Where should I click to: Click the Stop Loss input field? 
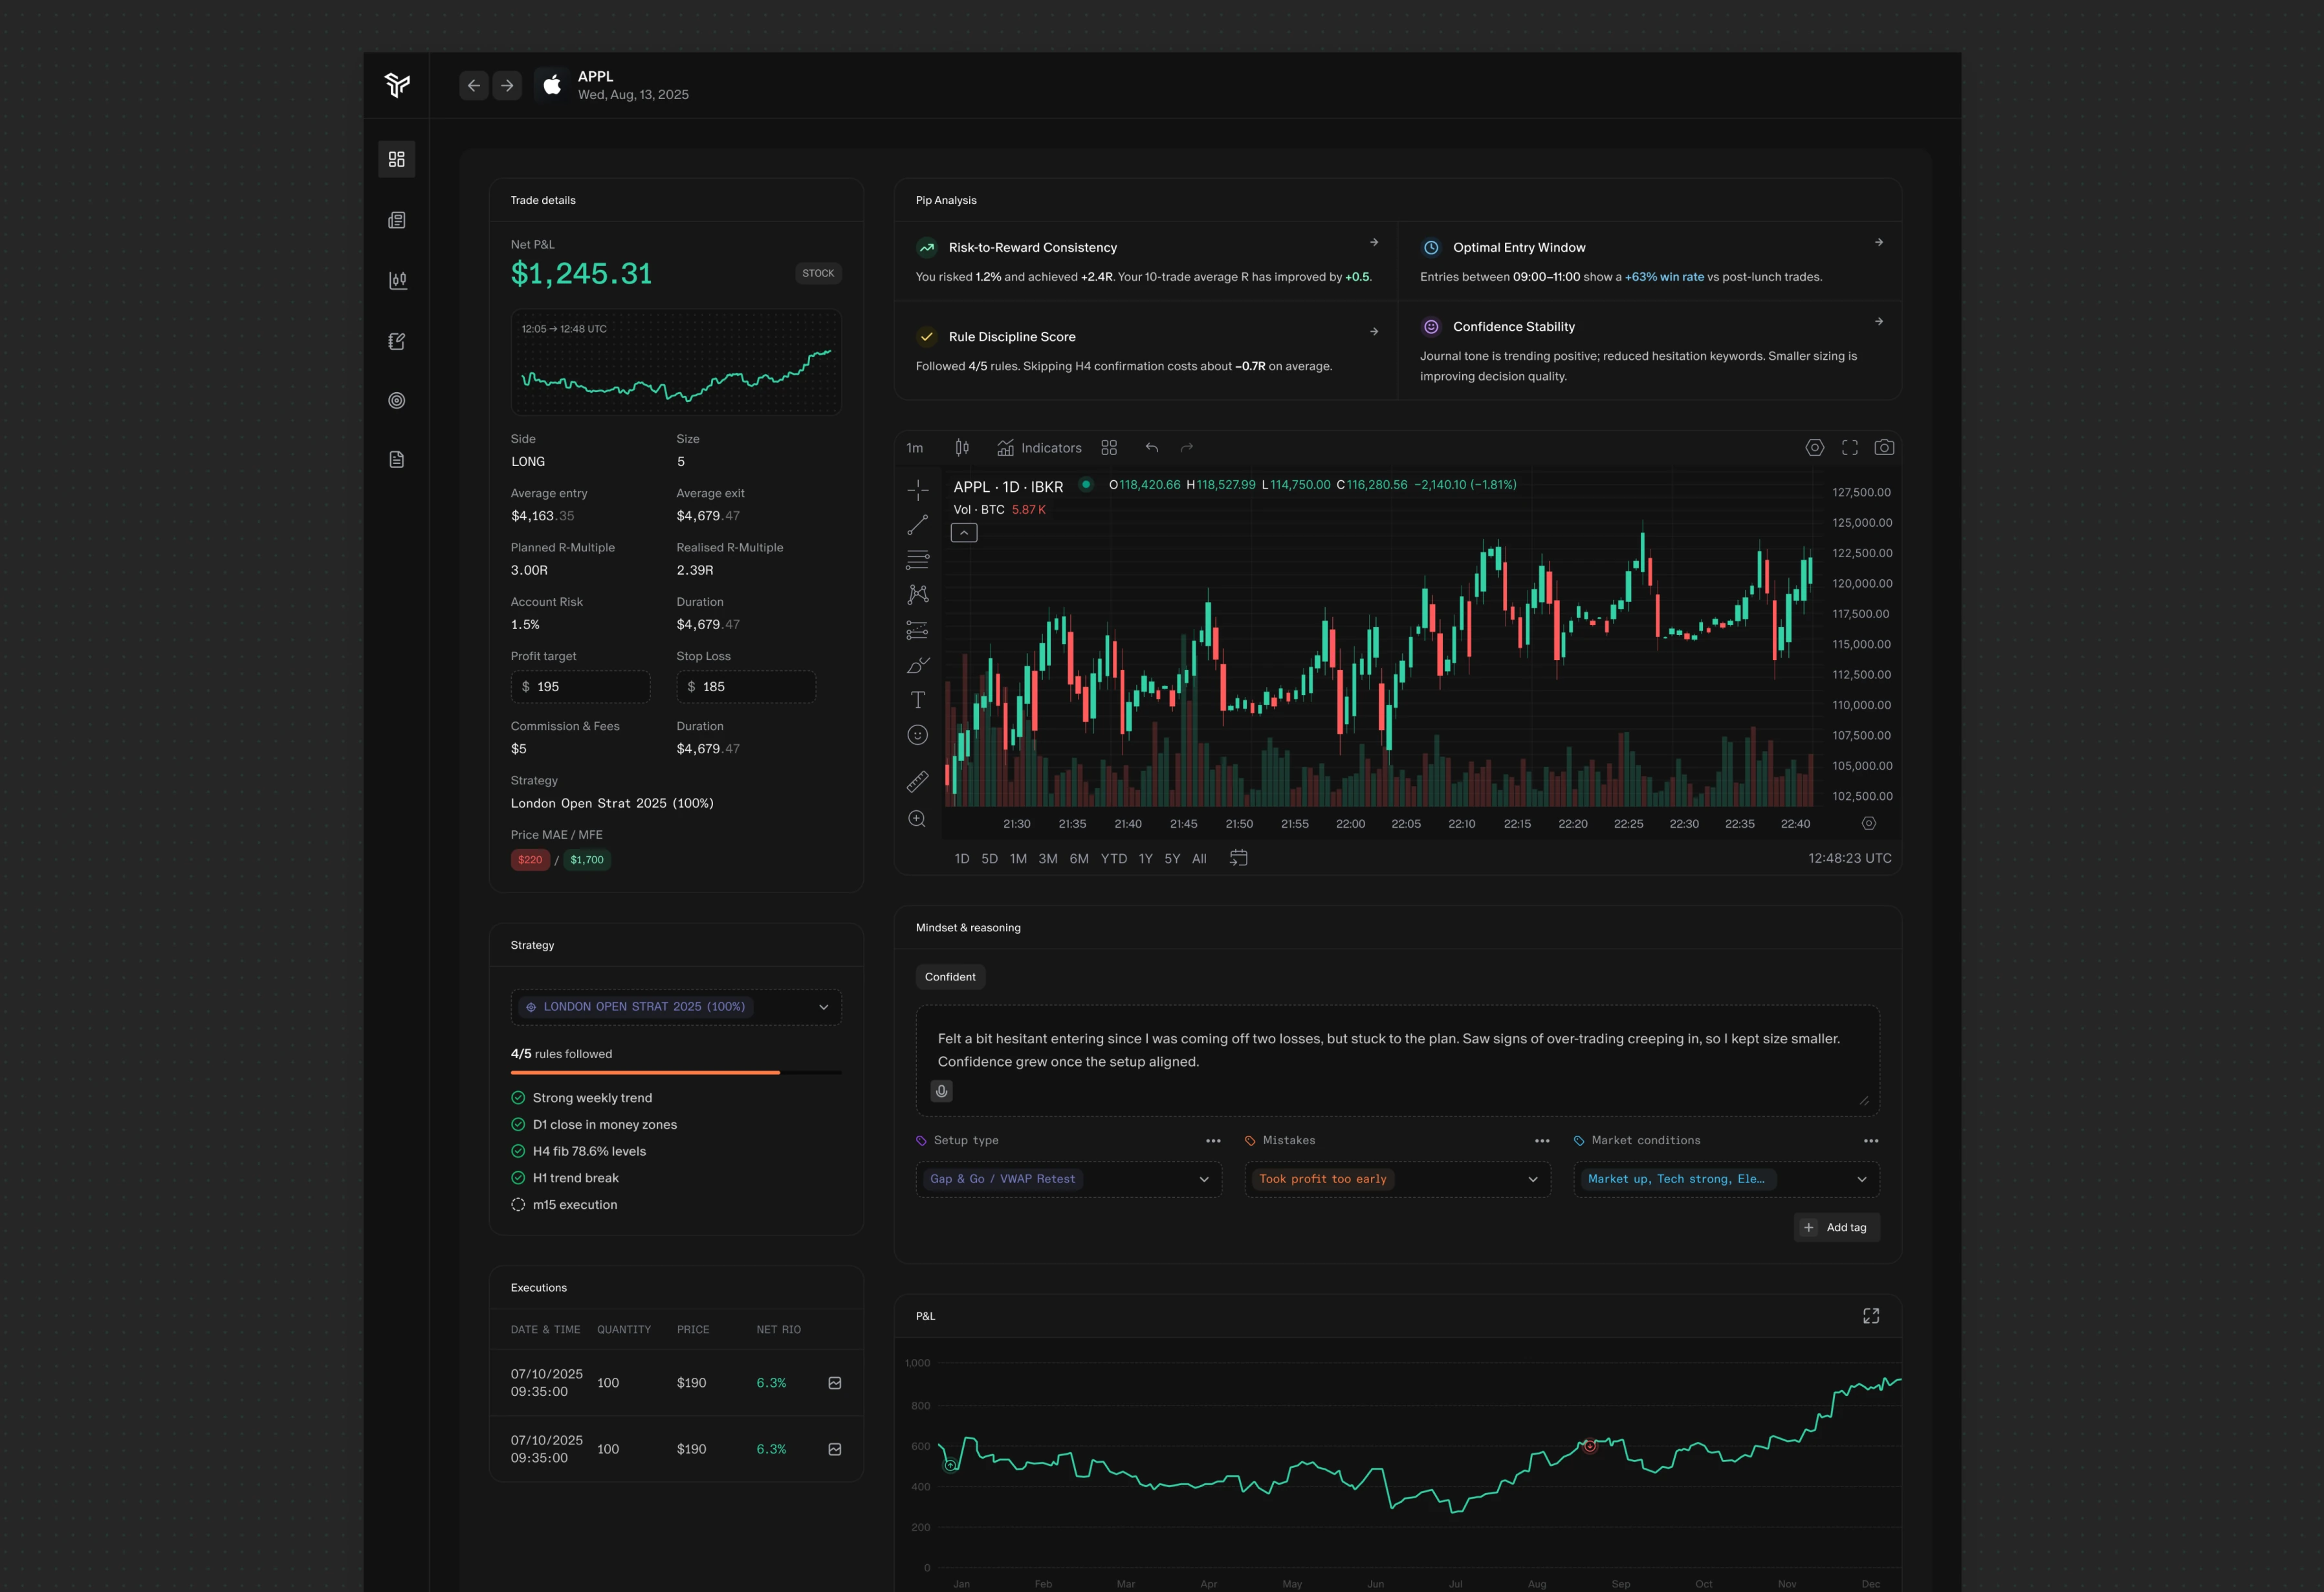(746, 687)
